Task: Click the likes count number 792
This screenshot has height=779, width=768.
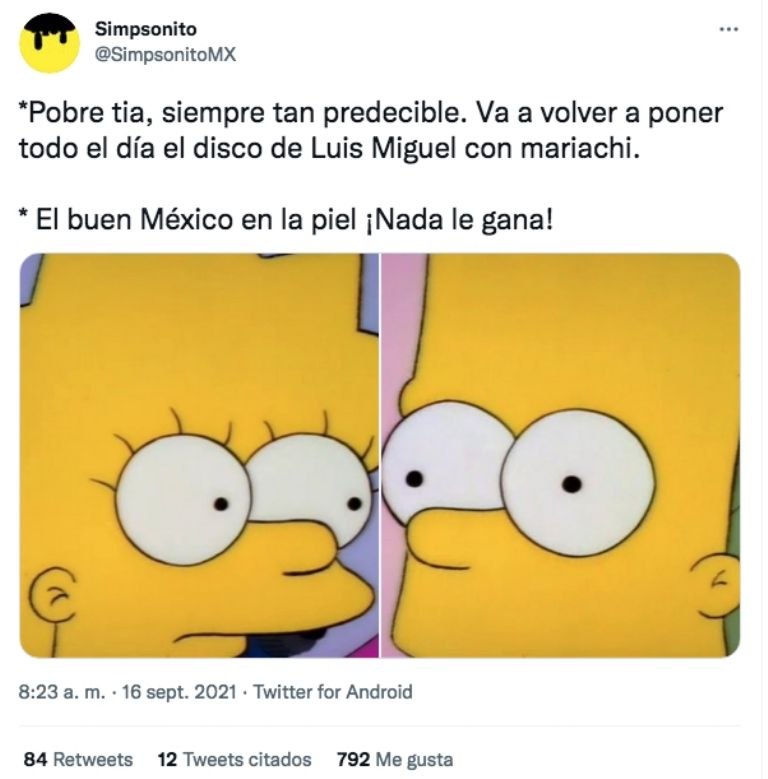Action: pos(353,759)
